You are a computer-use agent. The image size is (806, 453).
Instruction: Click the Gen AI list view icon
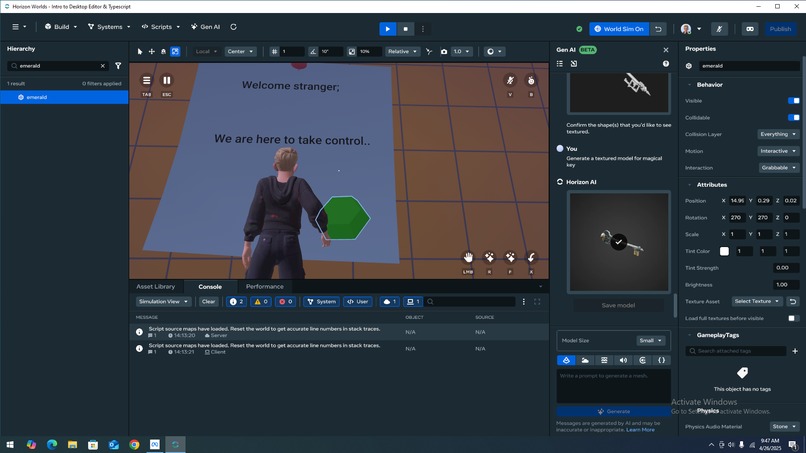pos(560,64)
